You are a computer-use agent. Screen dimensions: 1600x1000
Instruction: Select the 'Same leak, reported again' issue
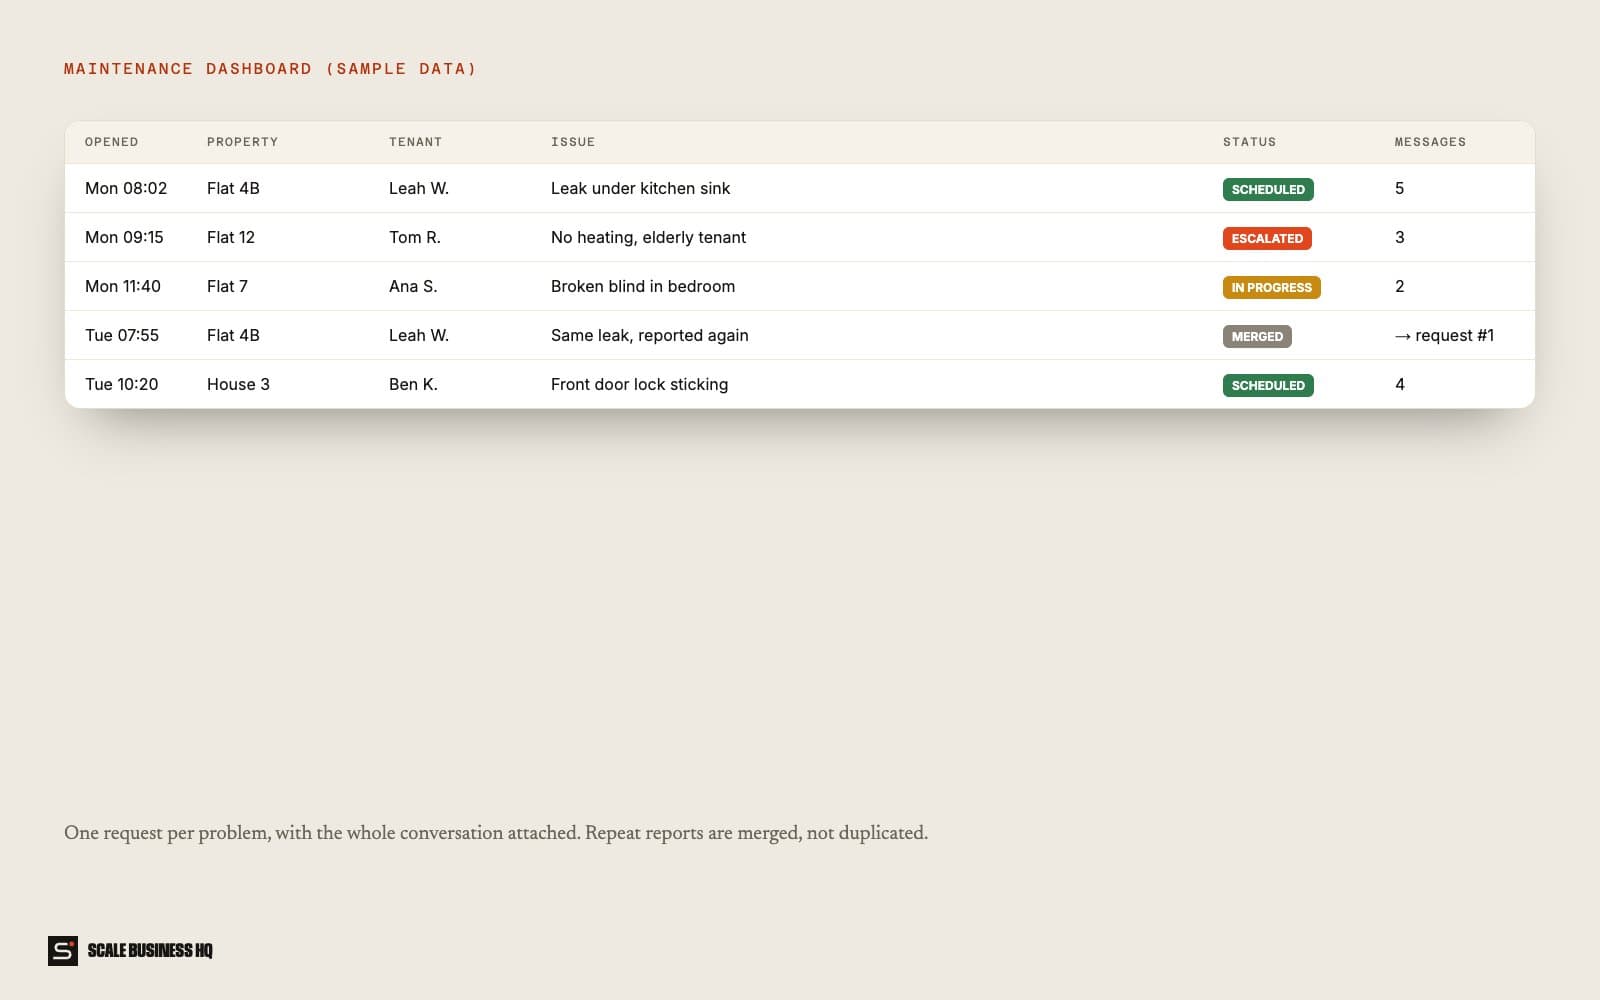[650, 335]
